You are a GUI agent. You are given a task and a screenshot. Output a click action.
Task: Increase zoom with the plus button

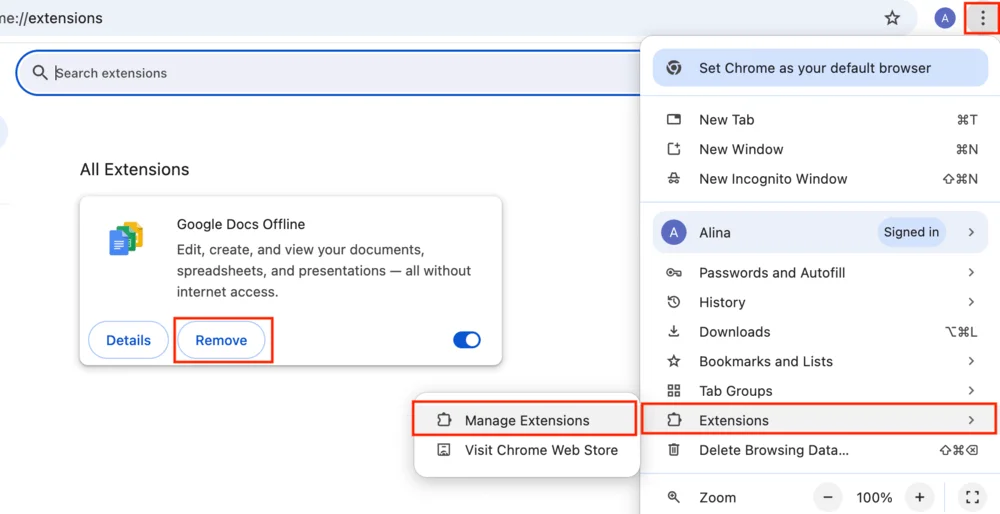919,497
